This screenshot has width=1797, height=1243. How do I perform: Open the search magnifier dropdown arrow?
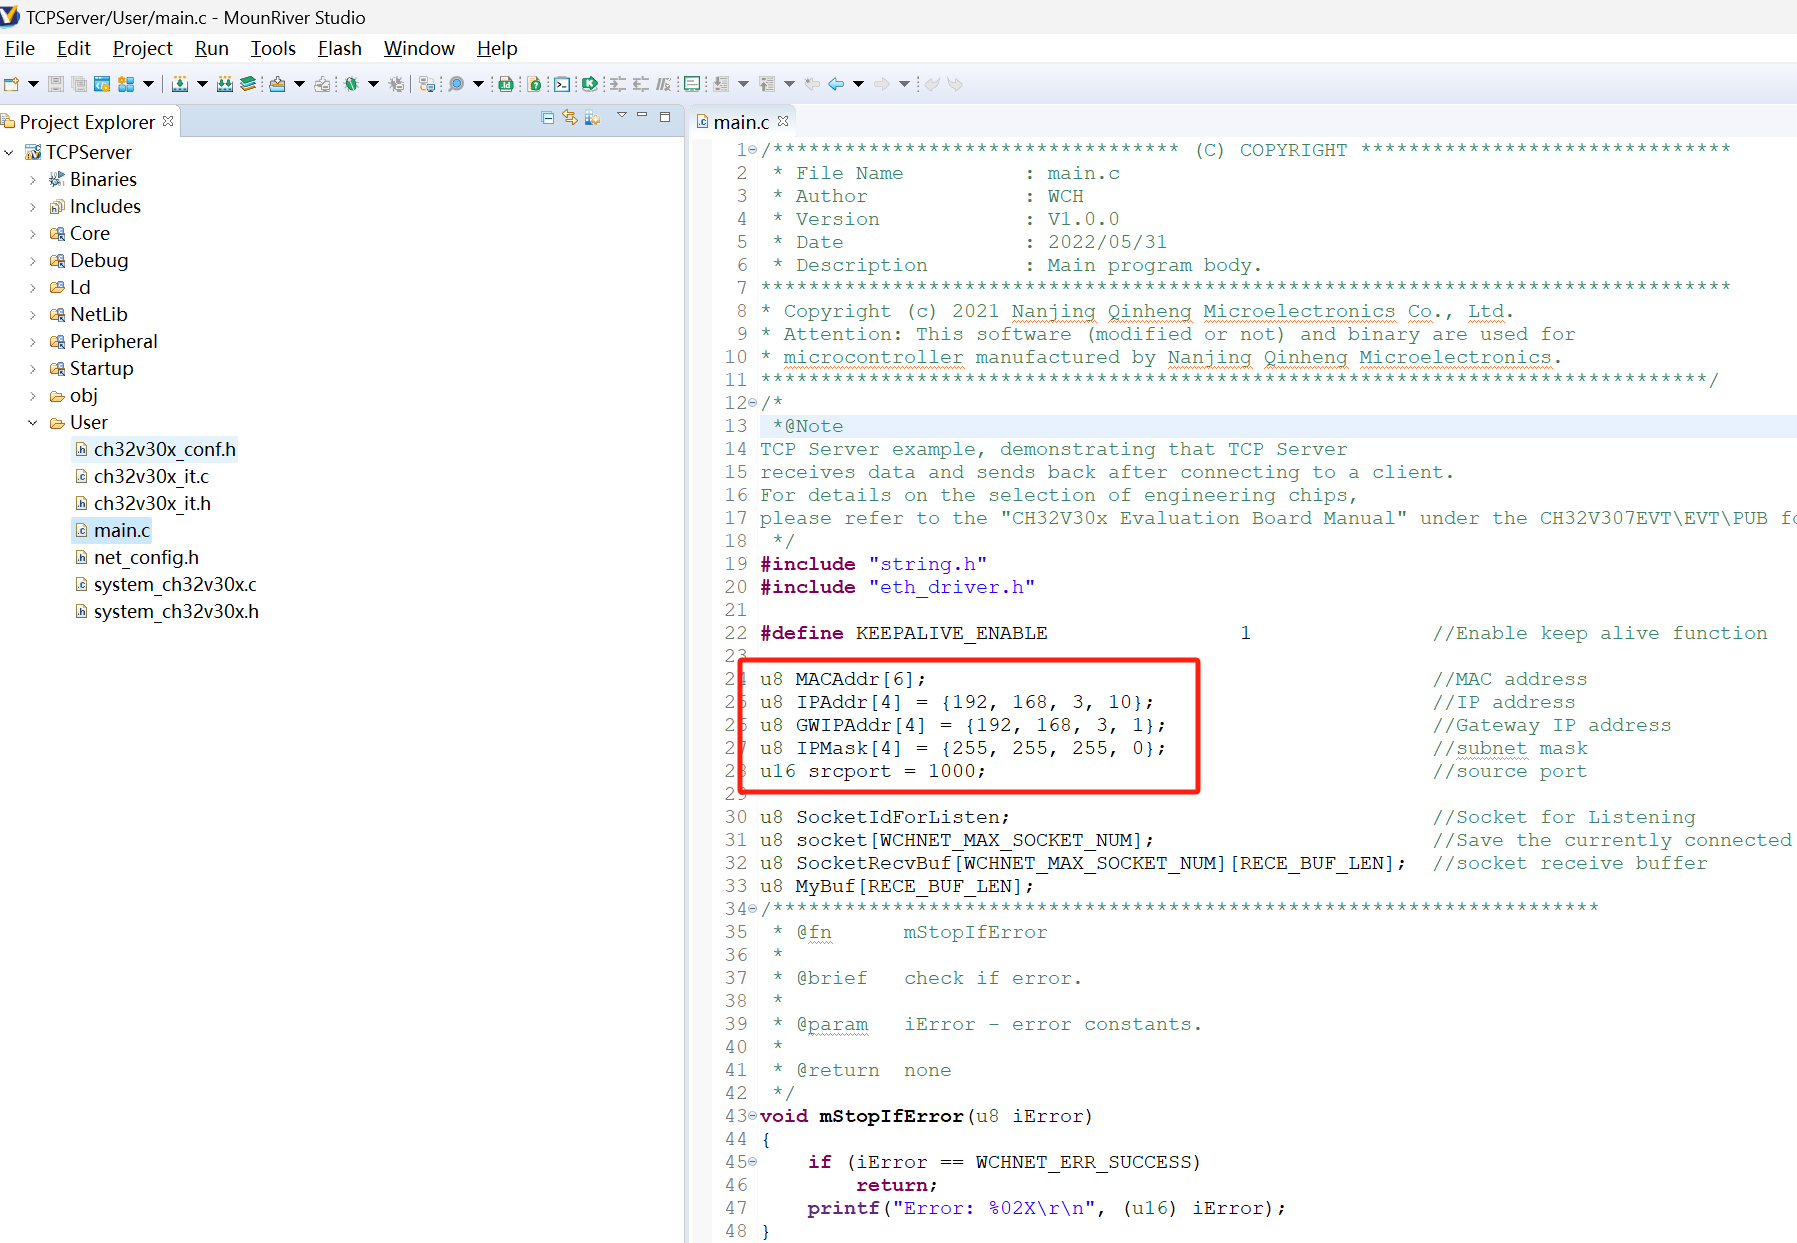pos(478,84)
